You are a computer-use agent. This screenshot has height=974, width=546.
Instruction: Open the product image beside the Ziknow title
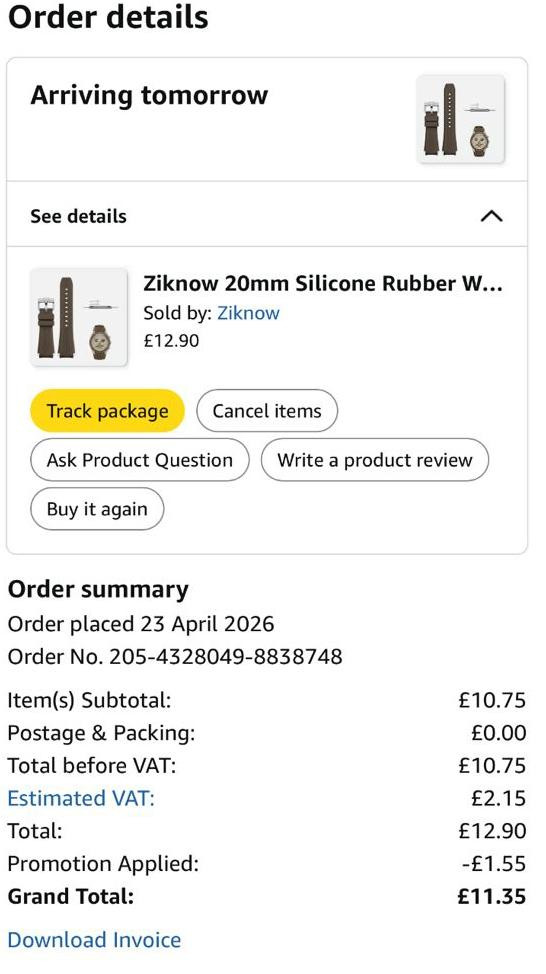point(79,317)
